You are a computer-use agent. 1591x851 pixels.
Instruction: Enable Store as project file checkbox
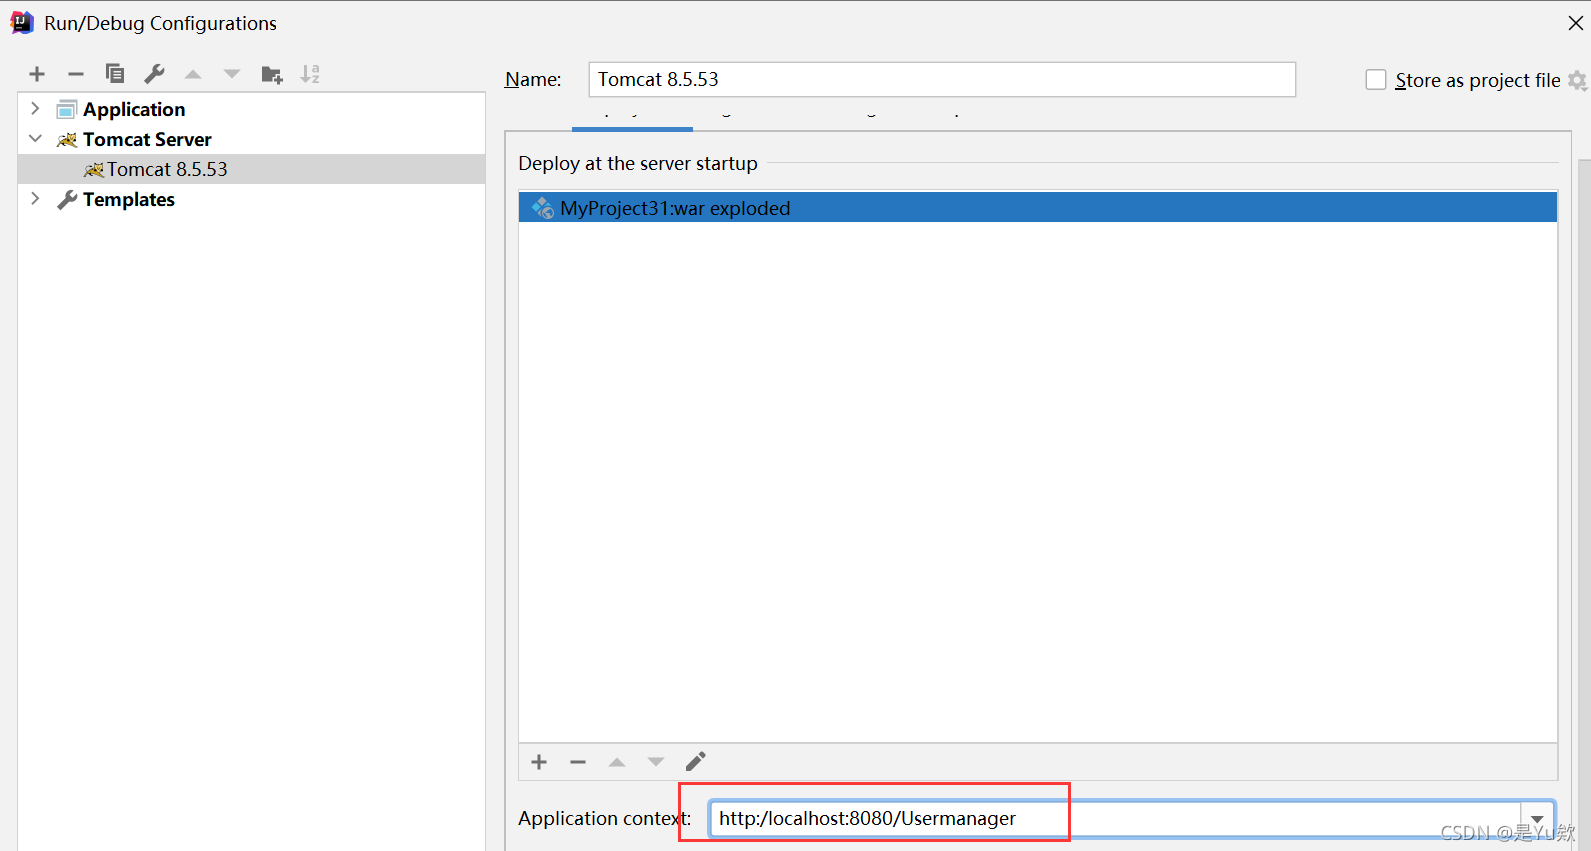point(1376,80)
